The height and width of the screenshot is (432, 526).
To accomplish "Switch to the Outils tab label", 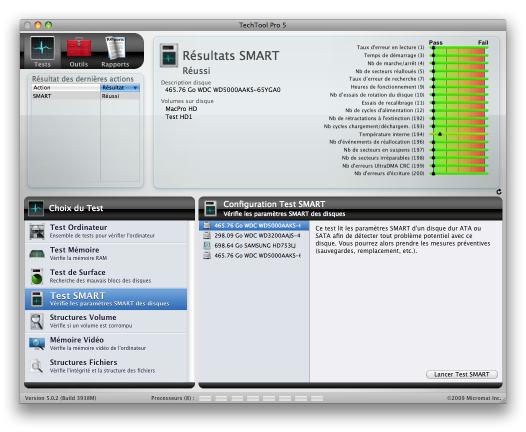I will pos(79,64).
